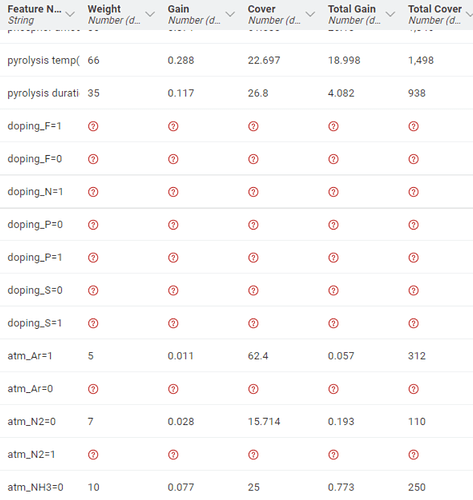Expand the Total Gain column menu
The image size is (473, 500).
pyautogui.click(x=390, y=14)
